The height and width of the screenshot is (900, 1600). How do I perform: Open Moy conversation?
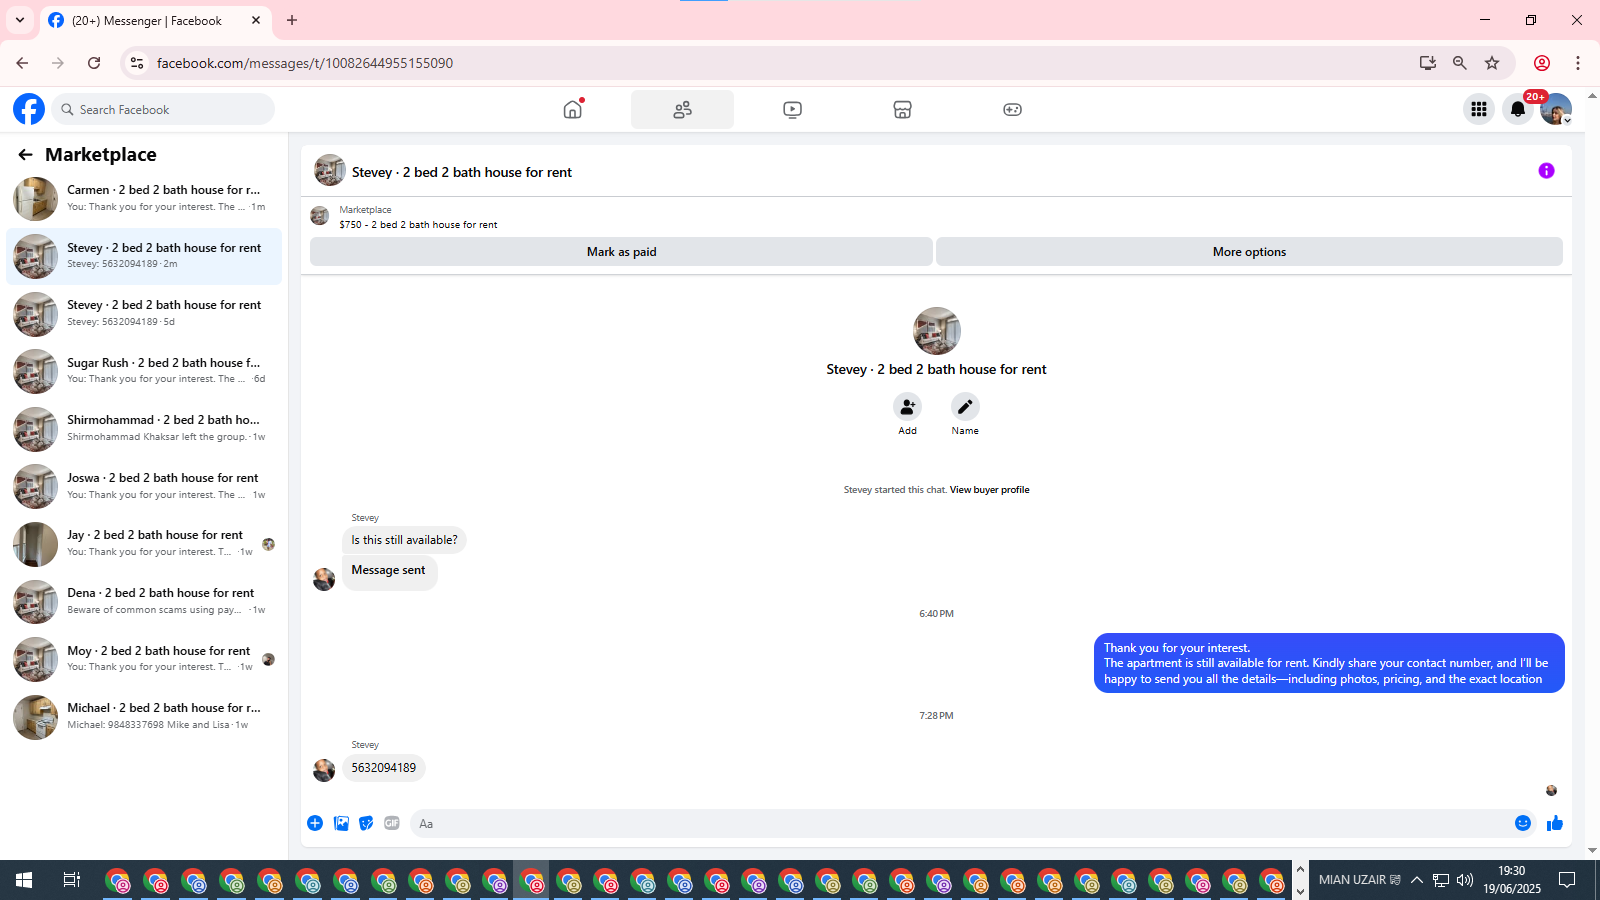click(x=144, y=659)
